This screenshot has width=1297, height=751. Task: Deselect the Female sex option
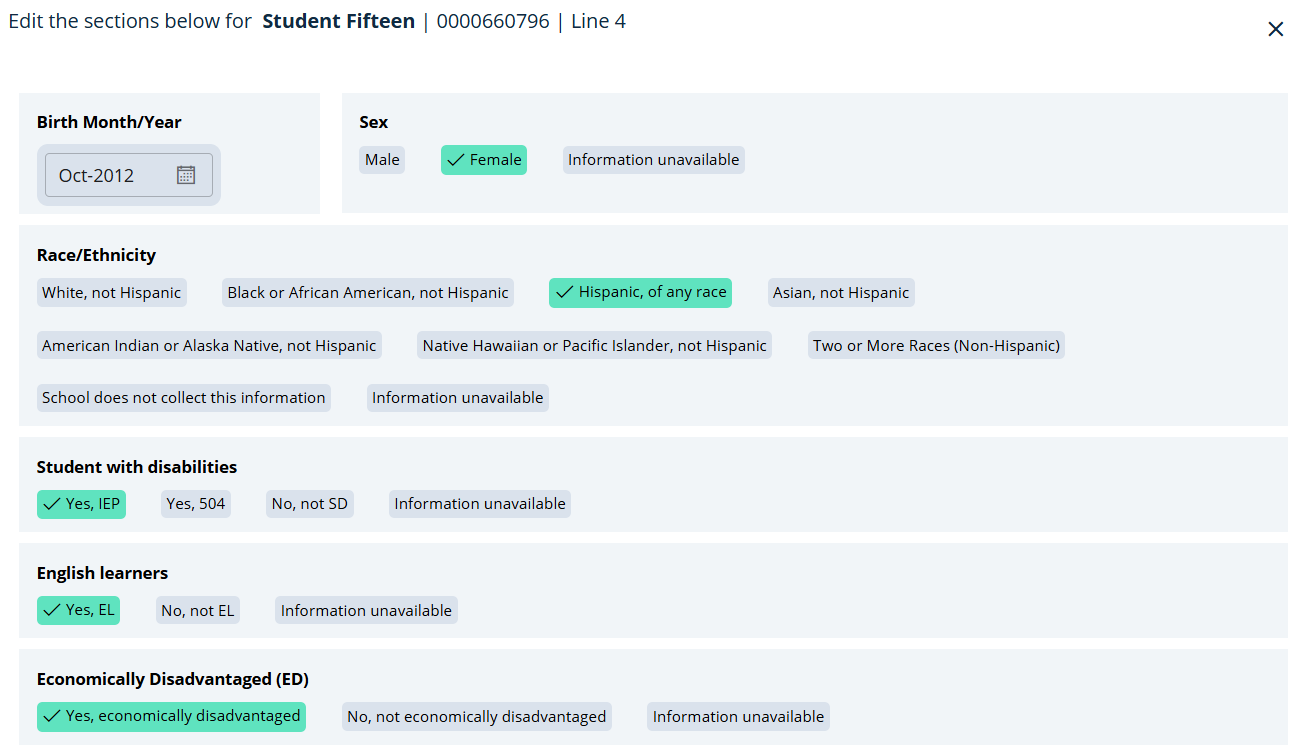[484, 160]
